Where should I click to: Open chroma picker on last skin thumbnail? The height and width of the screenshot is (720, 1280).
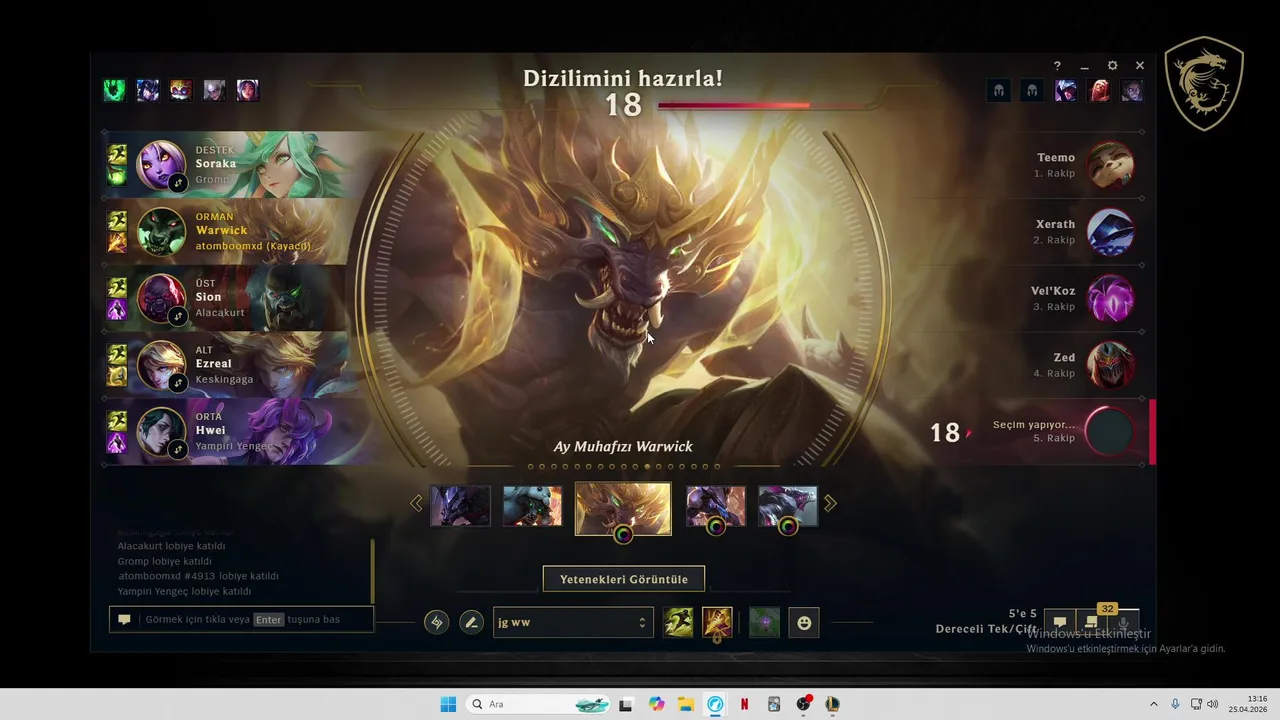pyautogui.click(x=788, y=527)
